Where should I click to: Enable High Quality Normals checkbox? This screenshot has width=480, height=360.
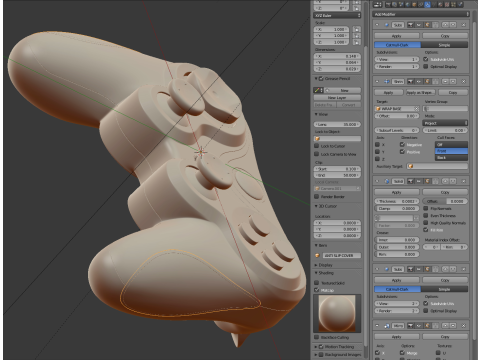[426, 223]
